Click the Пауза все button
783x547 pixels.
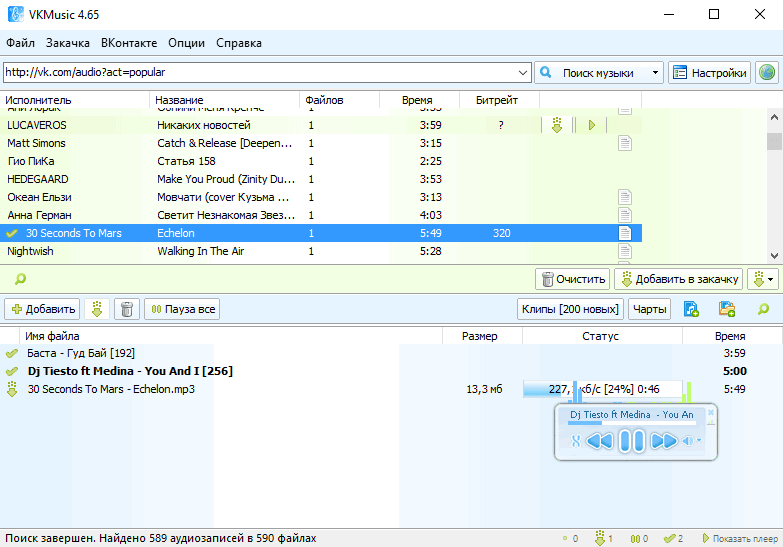182,309
